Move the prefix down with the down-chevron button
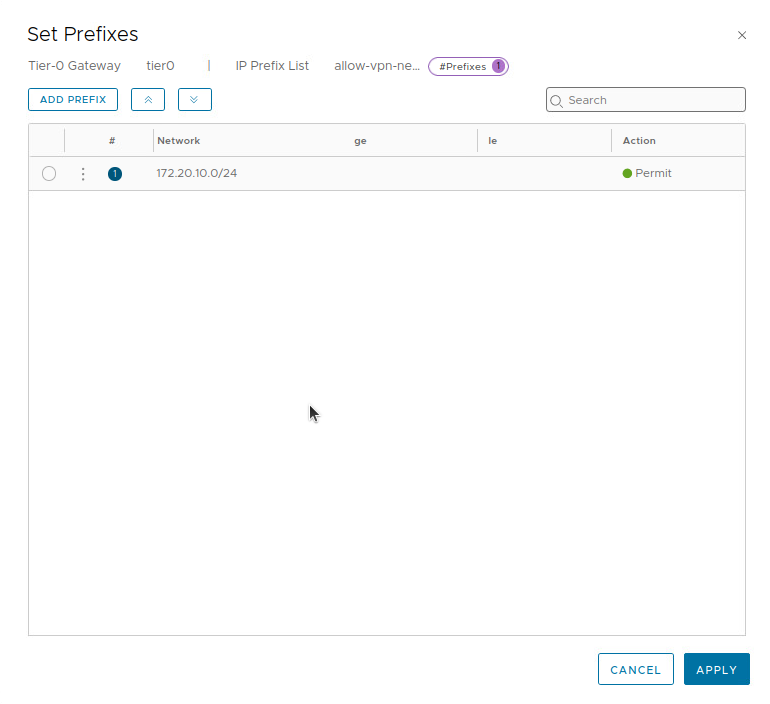This screenshot has width=770, height=704. (x=195, y=100)
